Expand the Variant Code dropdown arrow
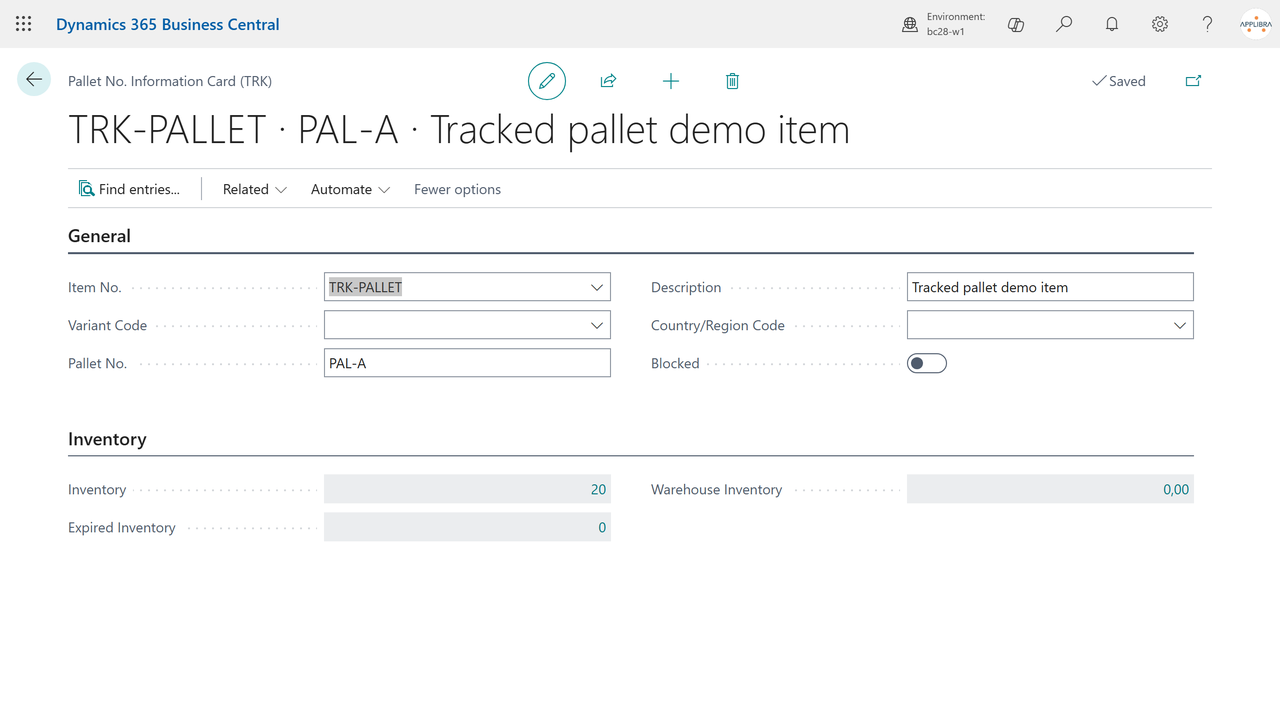The image size is (1280, 720). click(x=597, y=325)
